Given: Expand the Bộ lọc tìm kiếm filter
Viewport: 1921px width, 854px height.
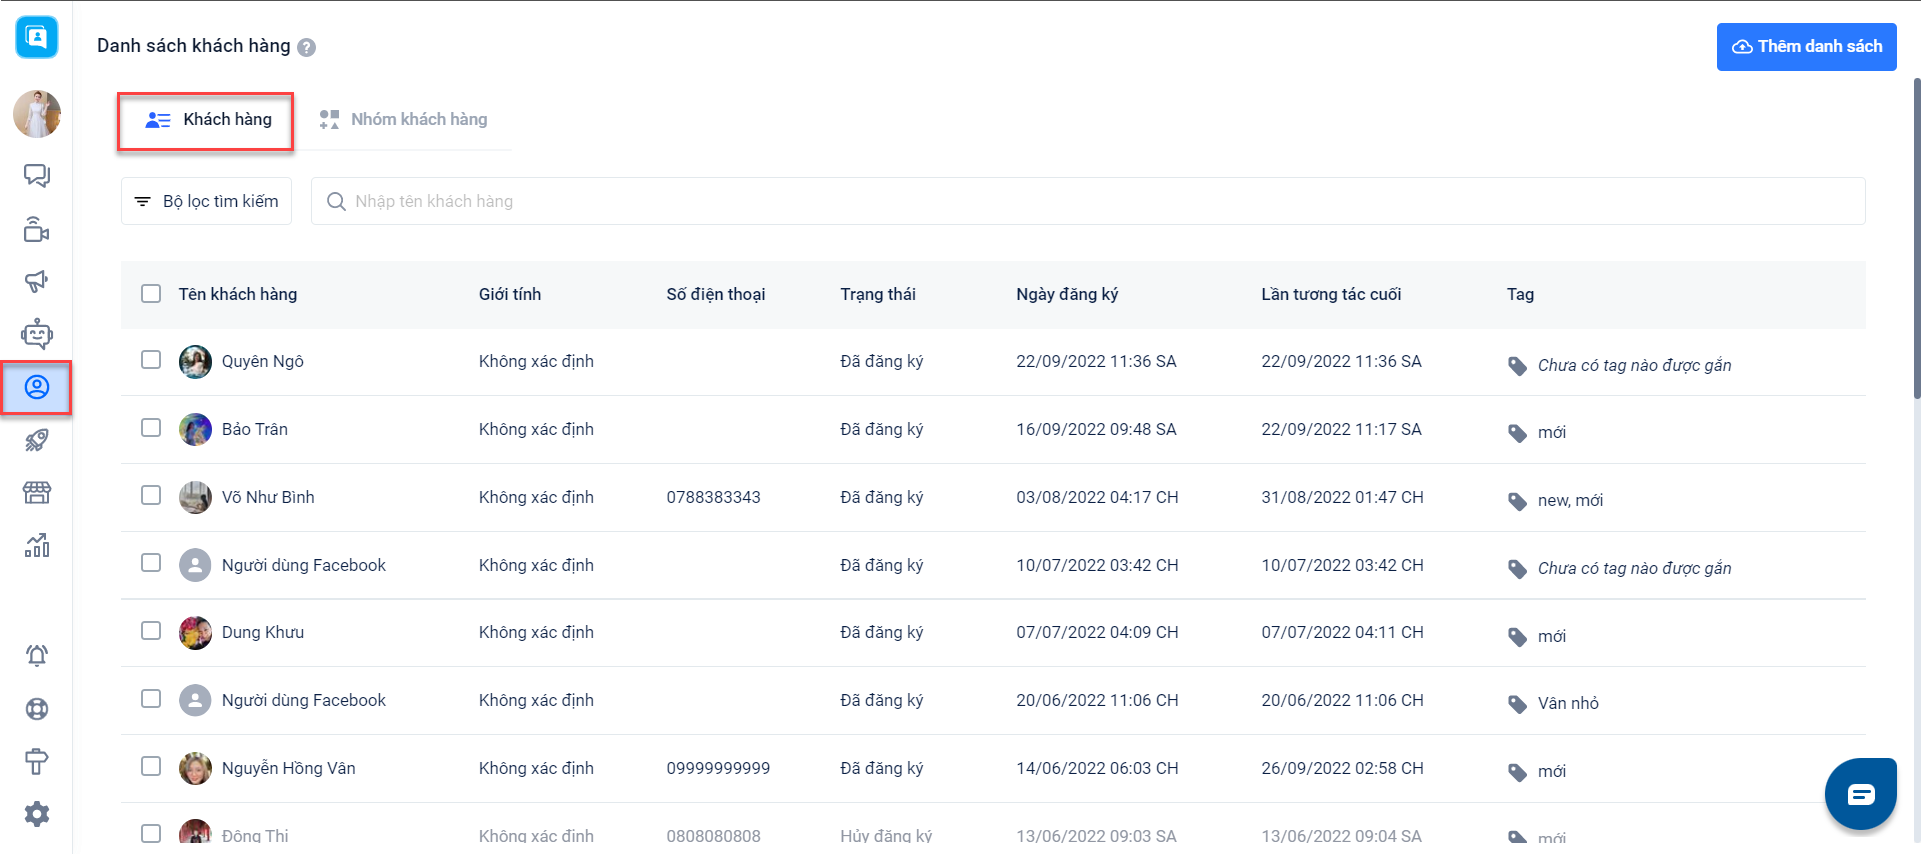Looking at the screenshot, I should pos(207,201).
